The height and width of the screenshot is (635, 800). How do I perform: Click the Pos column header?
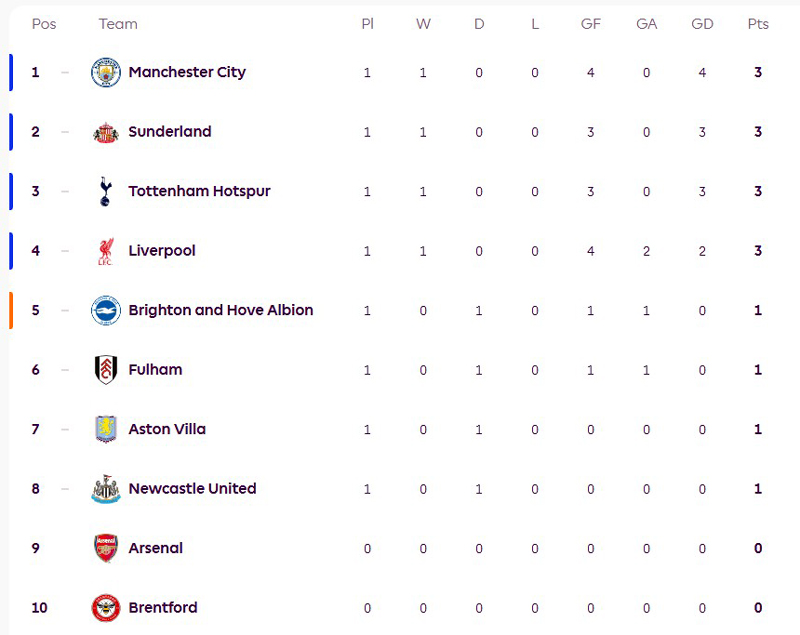point(44,24)
